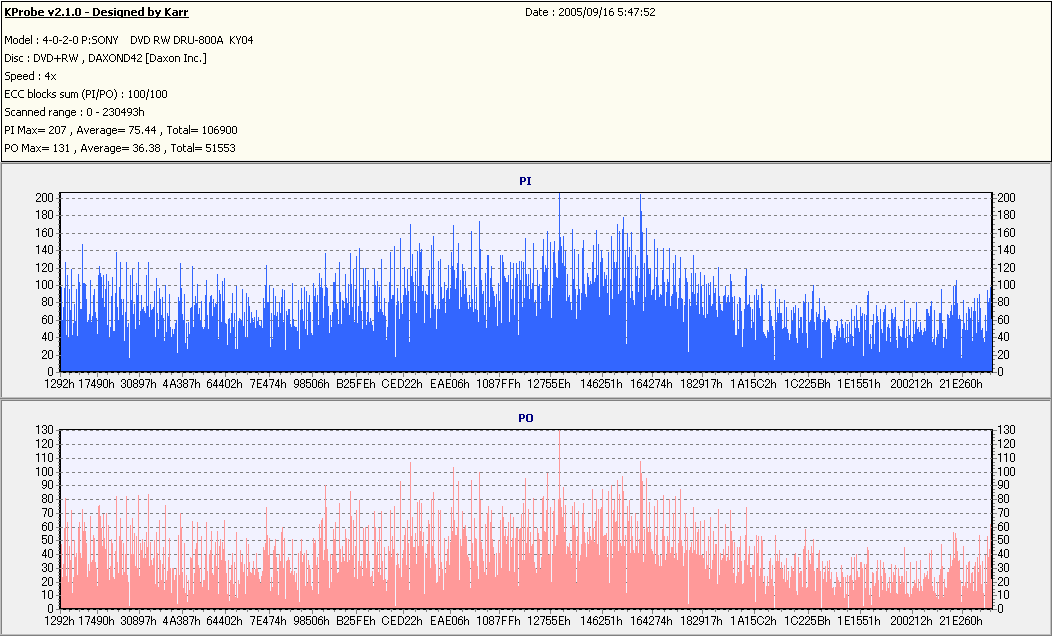Click the PI chart title
Image resolution: width=1052 pixels, height=636 pixels.
(525, 181)
